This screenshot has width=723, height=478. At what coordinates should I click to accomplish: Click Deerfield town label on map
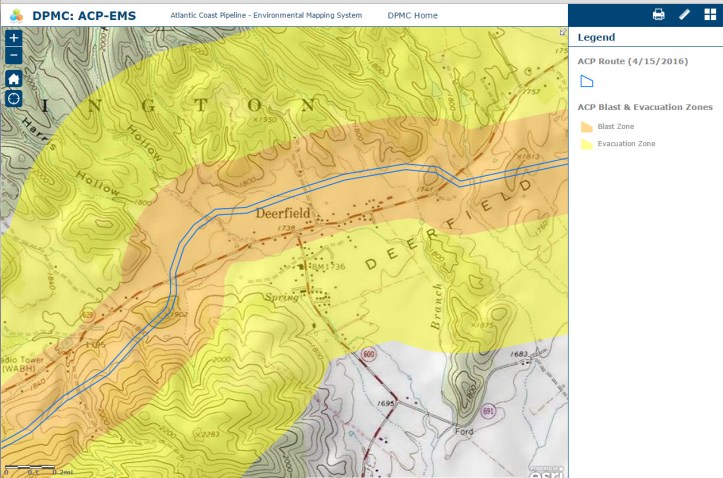tap(283, 213)
